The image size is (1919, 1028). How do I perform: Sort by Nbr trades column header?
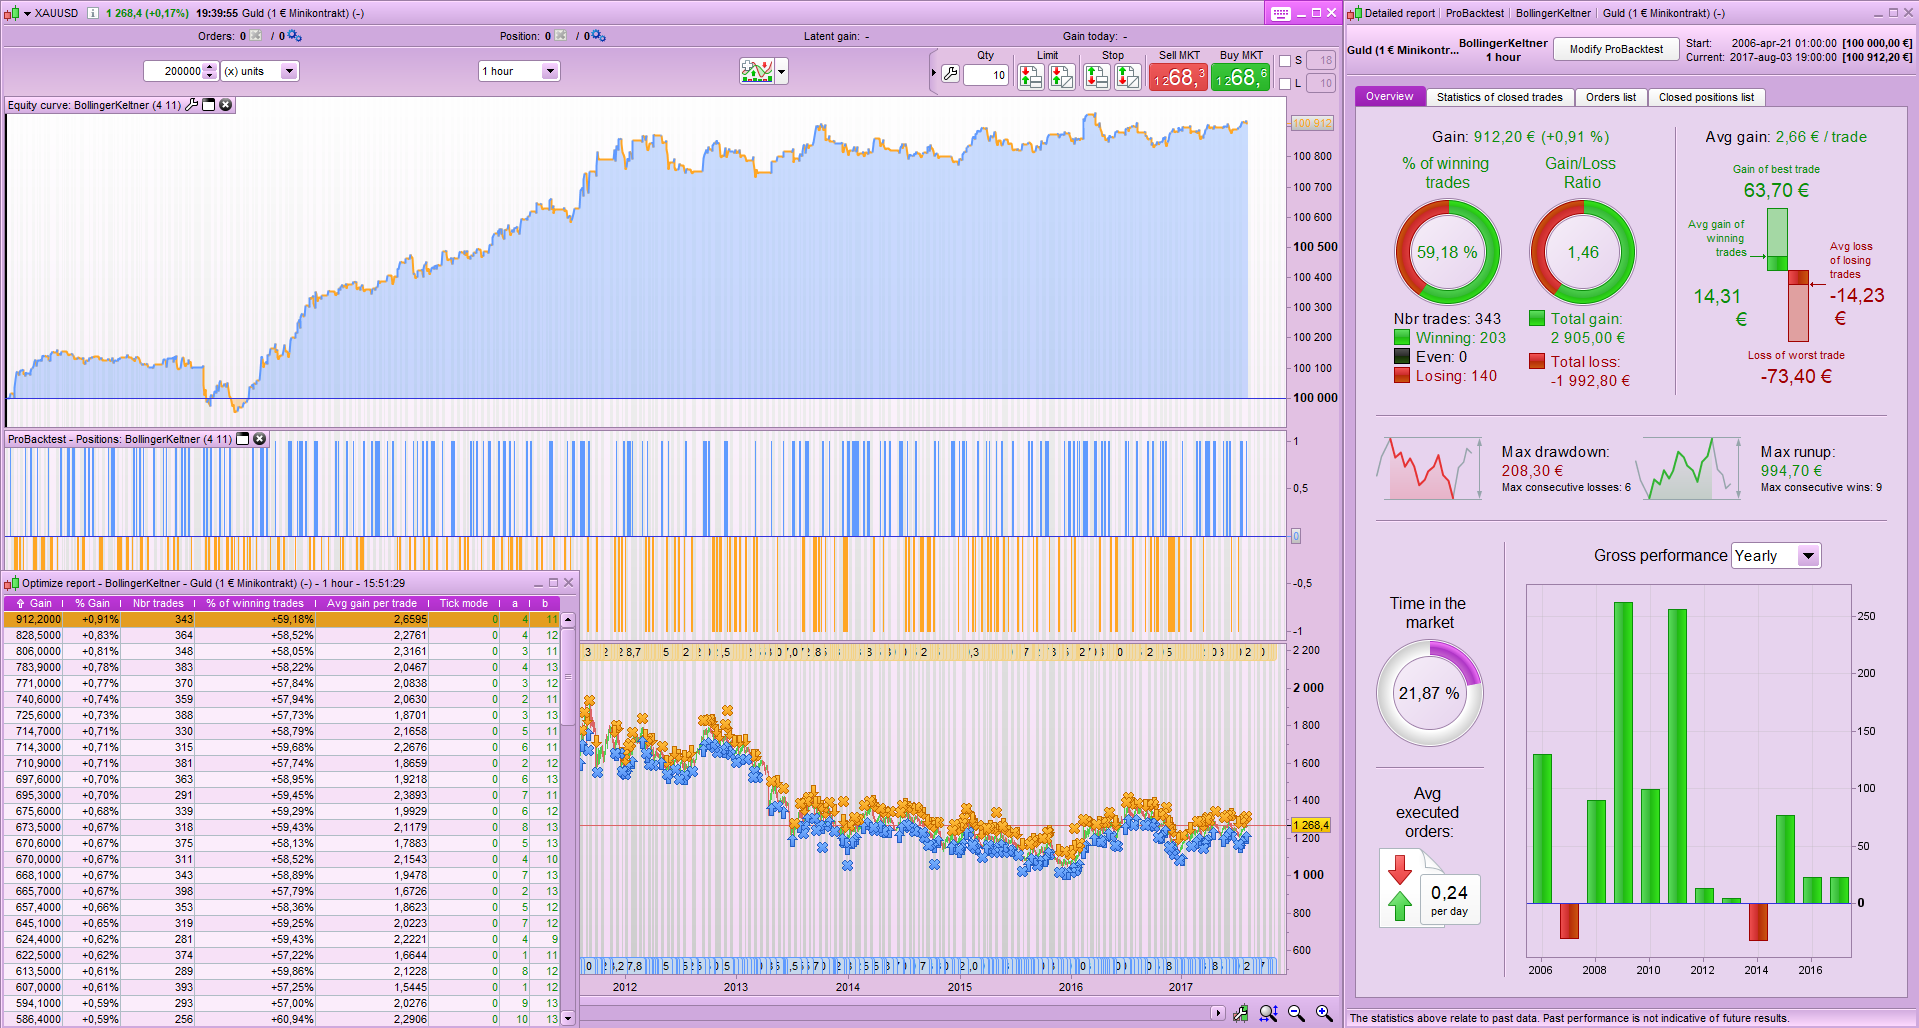point(158,603)
